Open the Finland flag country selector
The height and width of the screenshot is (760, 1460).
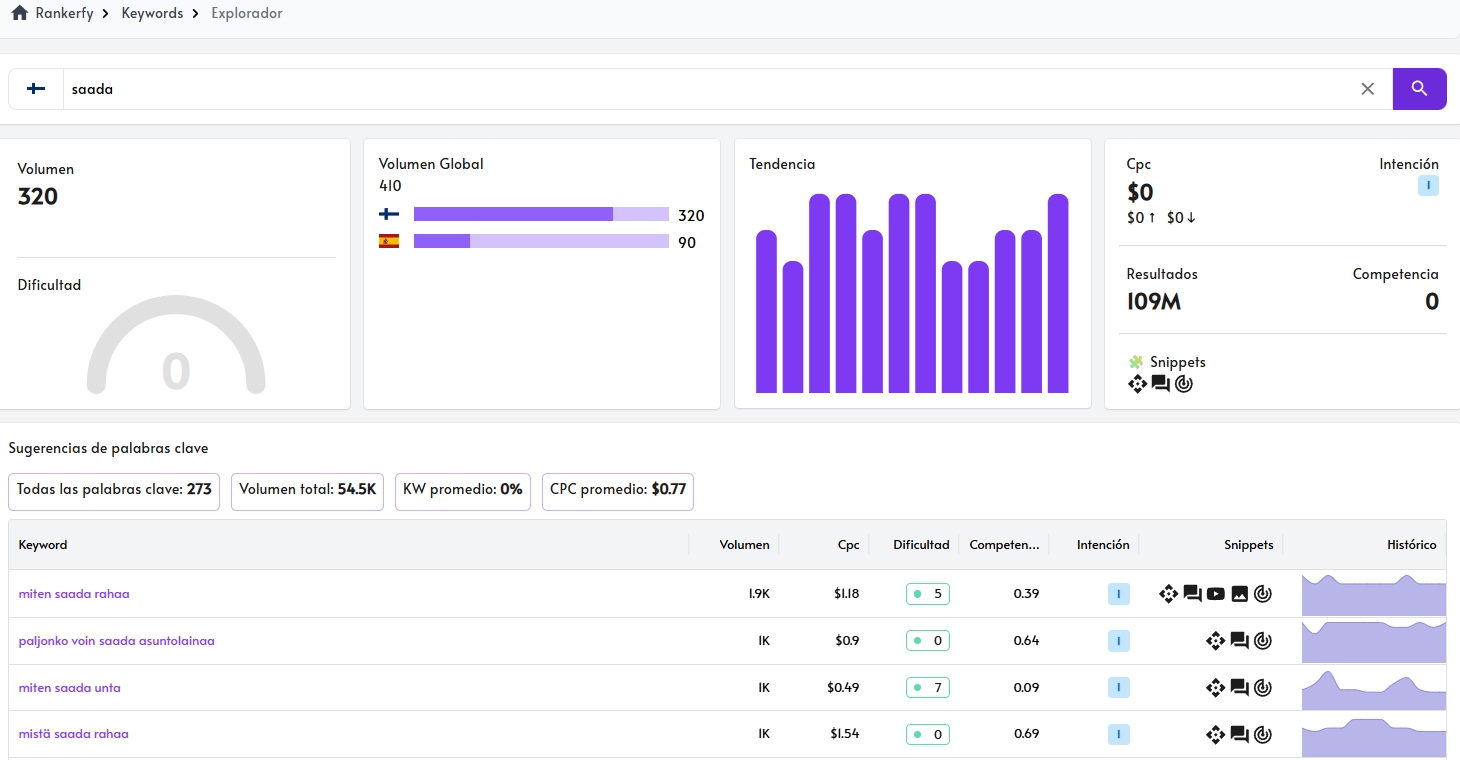pos(36,89)
